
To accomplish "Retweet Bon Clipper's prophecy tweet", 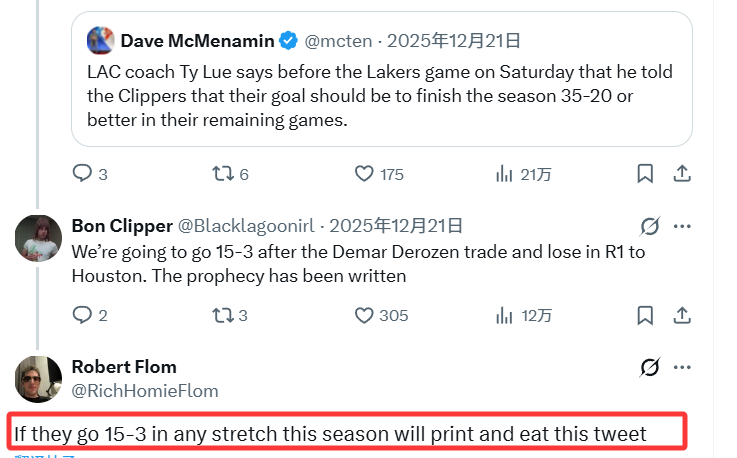I will pyautogui.click(x=222, y=315).
